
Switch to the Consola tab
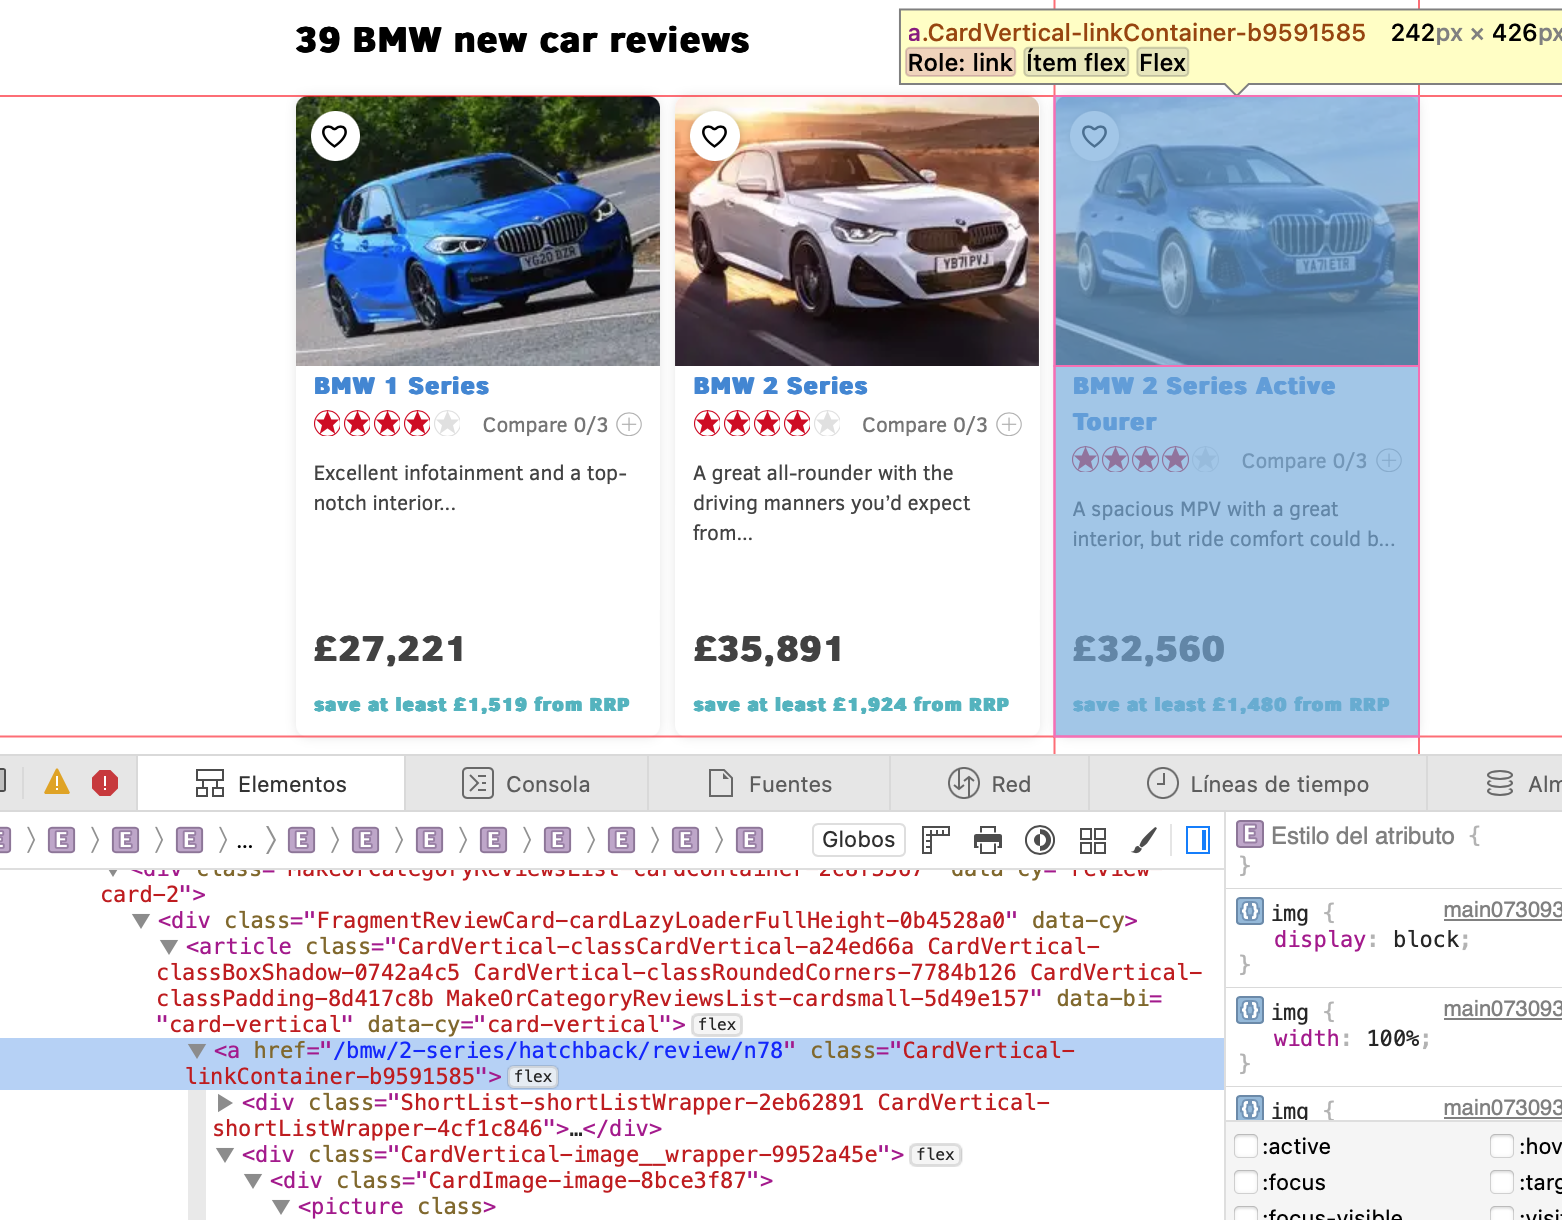point(526,784)
